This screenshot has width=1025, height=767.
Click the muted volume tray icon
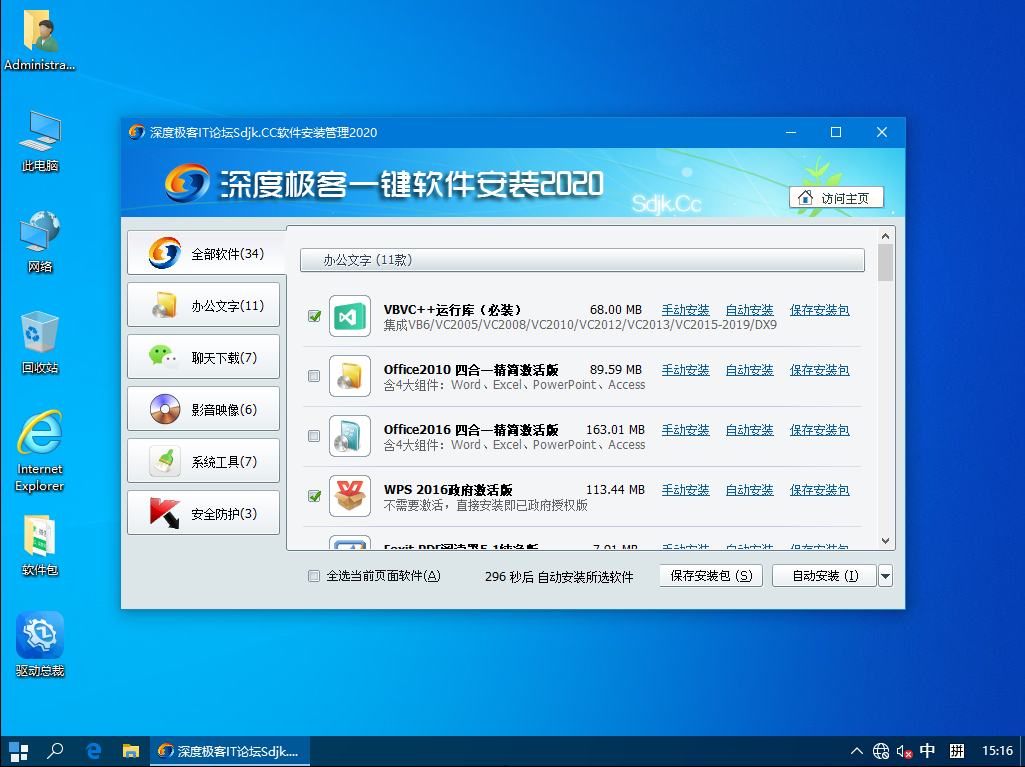904,751
